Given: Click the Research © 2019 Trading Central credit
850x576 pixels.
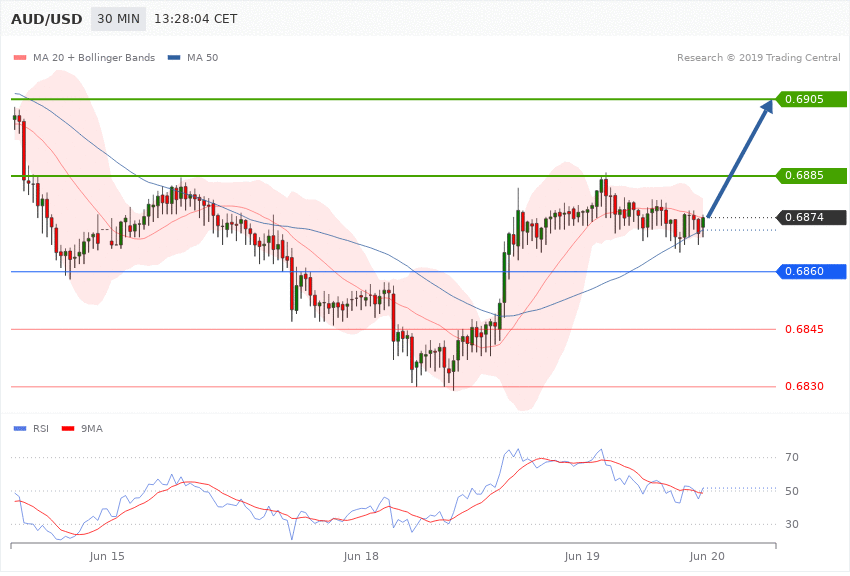Looking at the screenshot, I should click(x=758, y=57).
